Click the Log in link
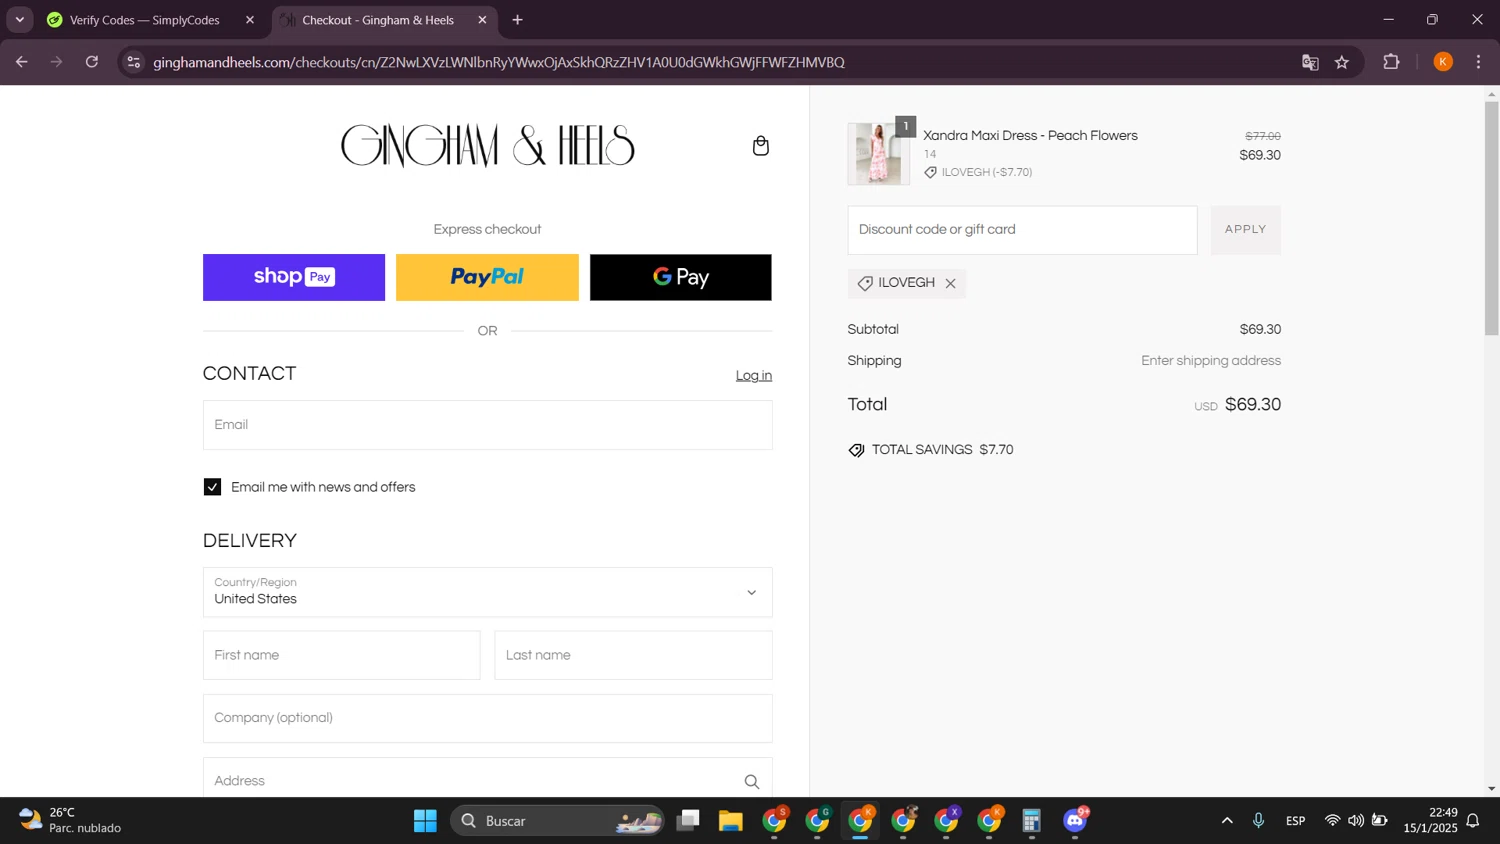1500x844 pixels. coord(754,376)
